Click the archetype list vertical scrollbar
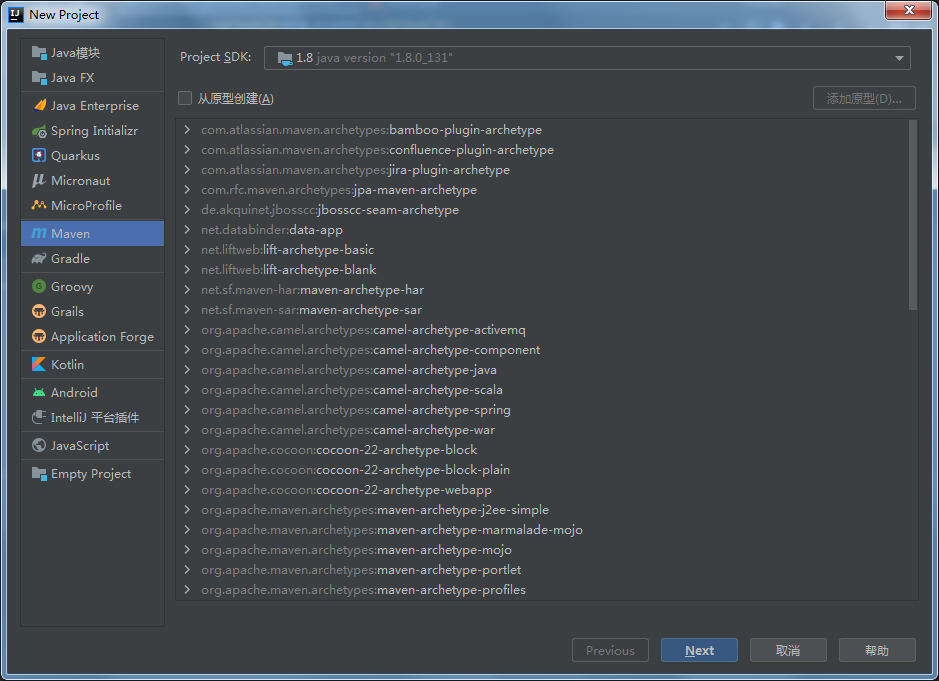This screenshot has width=939, height=681. tap(913, 216)
